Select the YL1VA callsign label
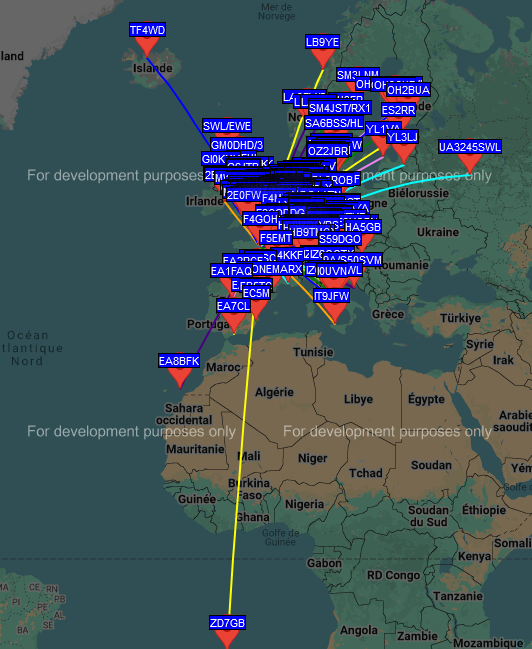The image size is (532, 649). (383, 129)
